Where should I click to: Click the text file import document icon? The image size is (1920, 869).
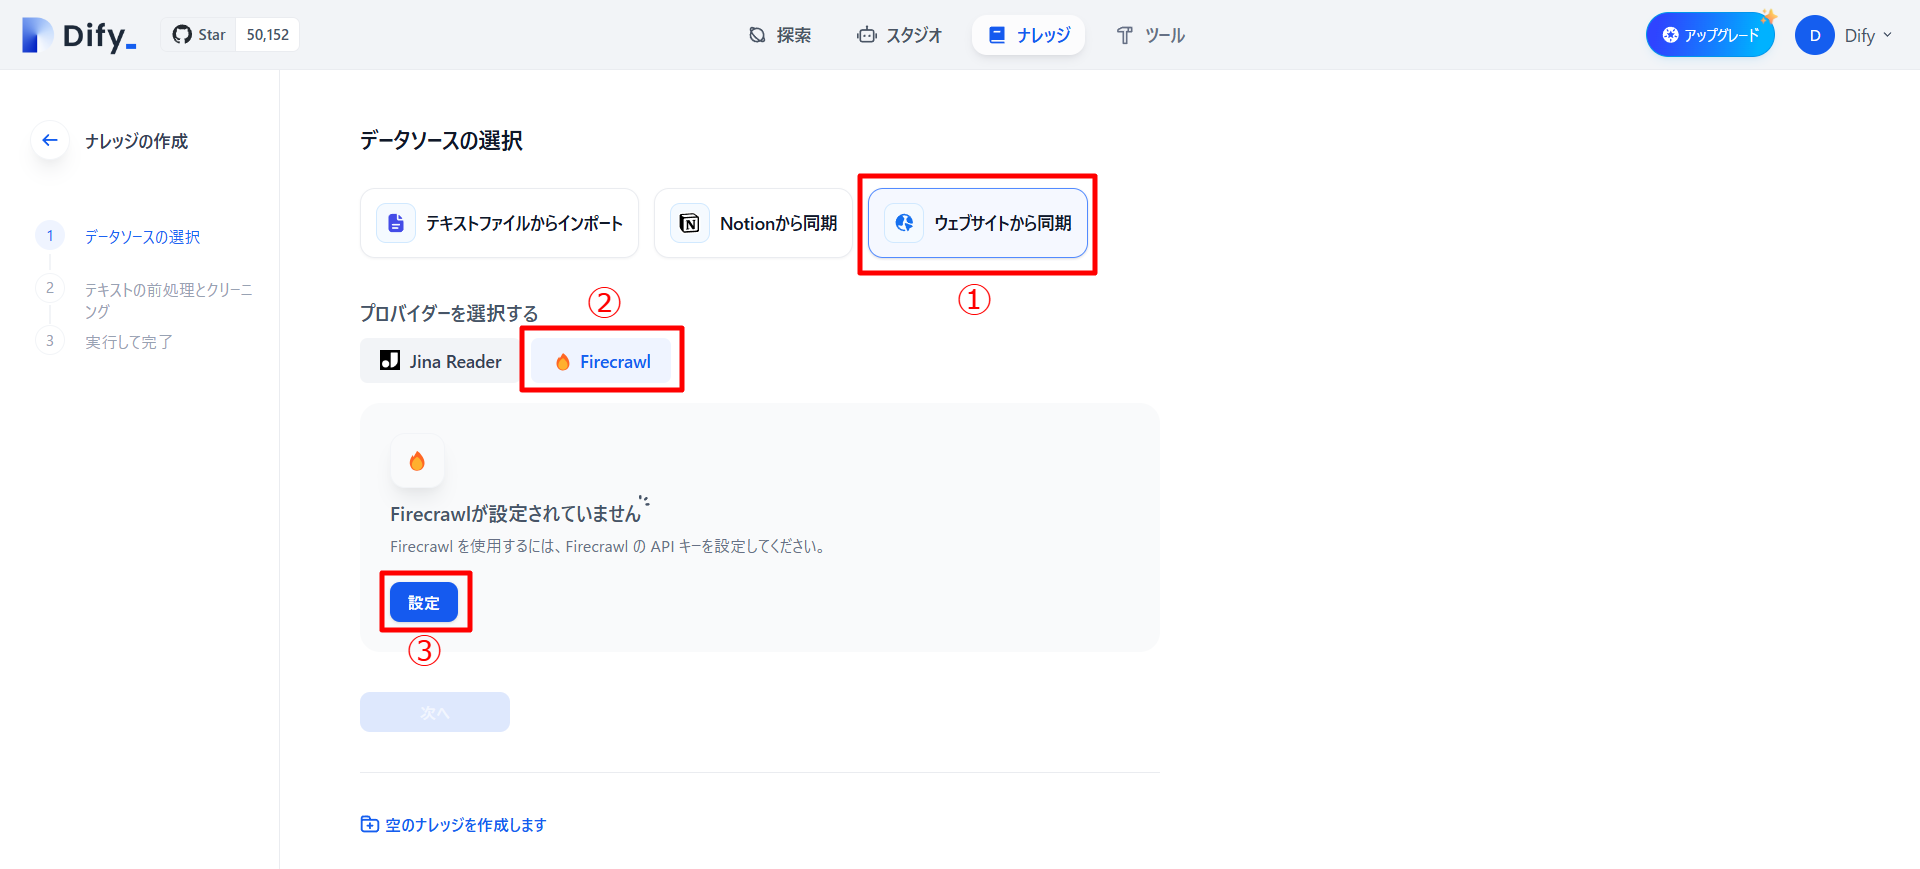click(x=396, y=223)
